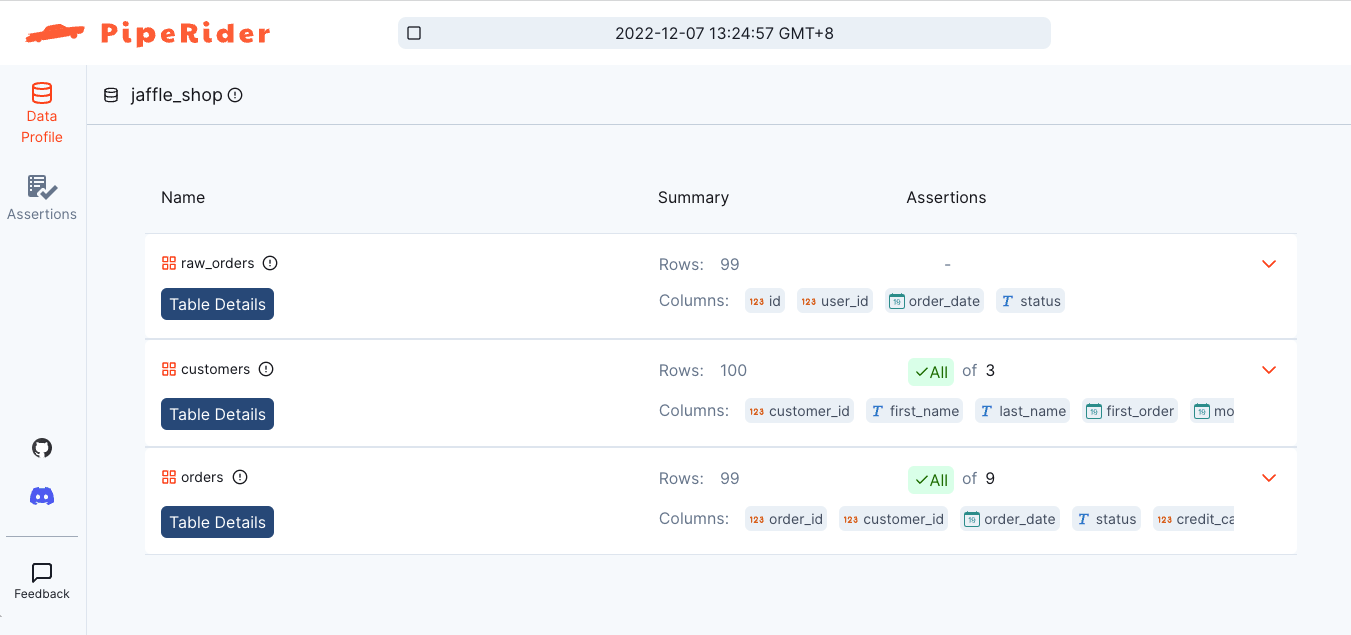Click the All assertions badge for orders

[931, 480]
